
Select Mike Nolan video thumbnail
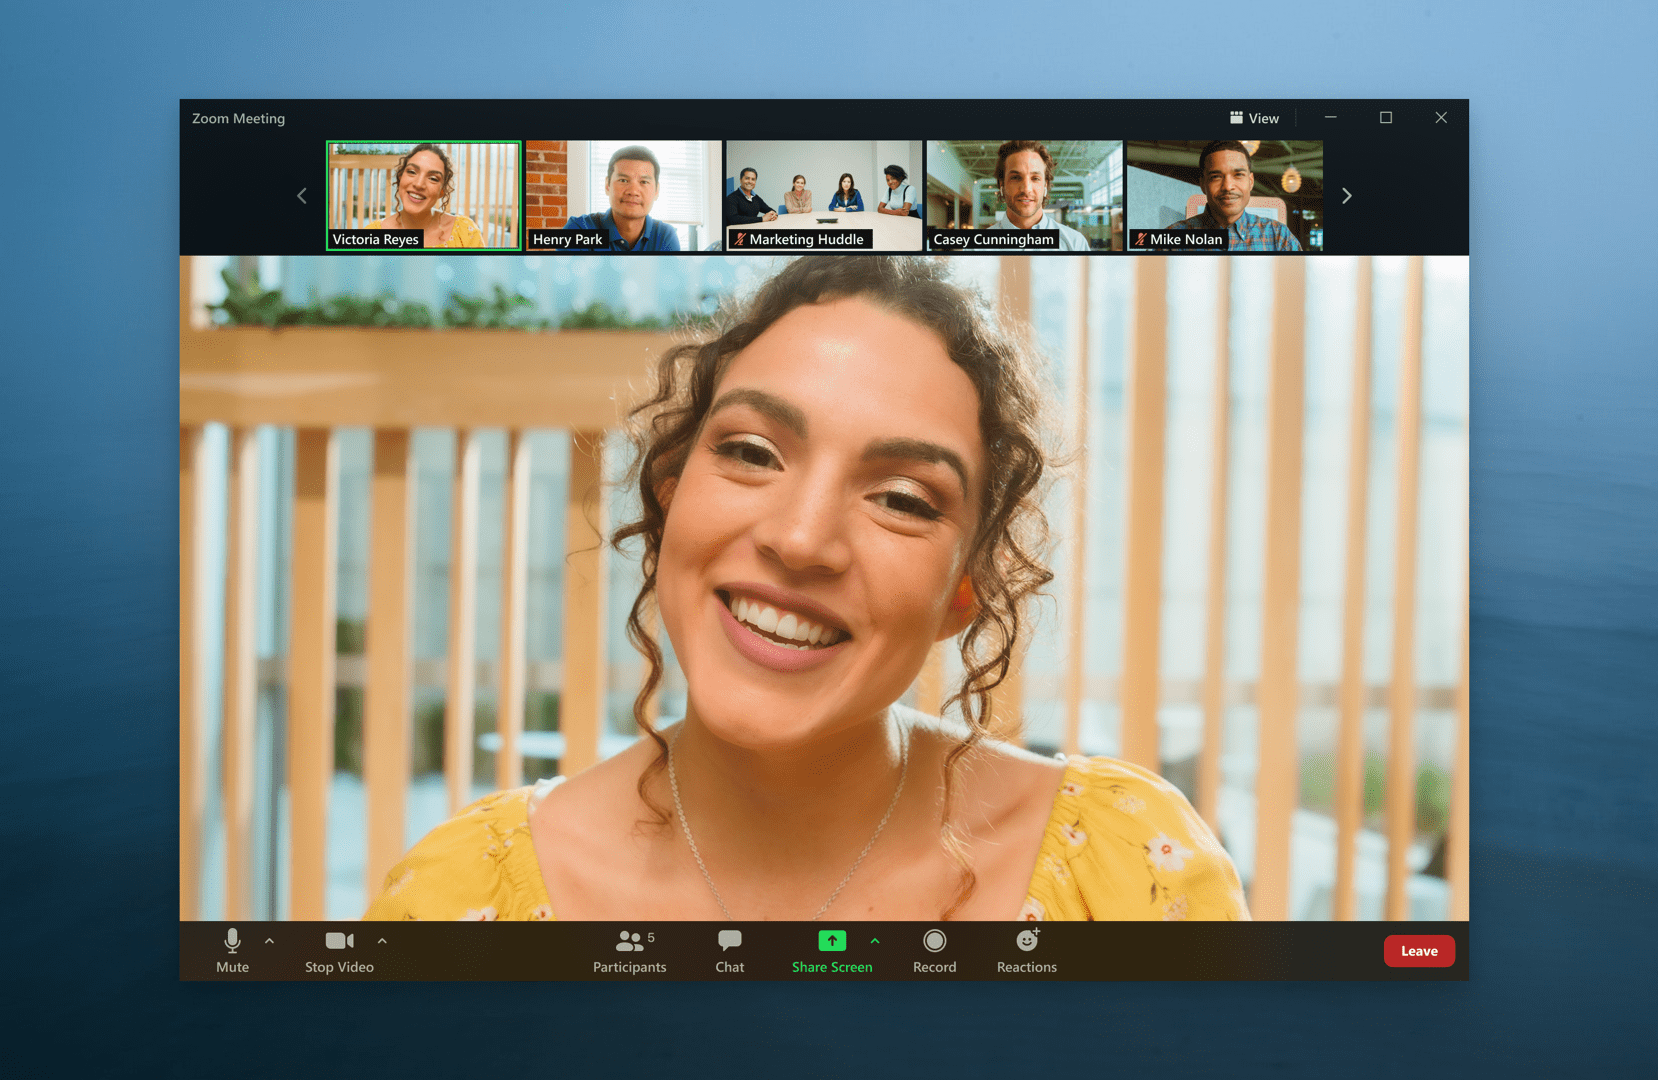(1224, 195)
